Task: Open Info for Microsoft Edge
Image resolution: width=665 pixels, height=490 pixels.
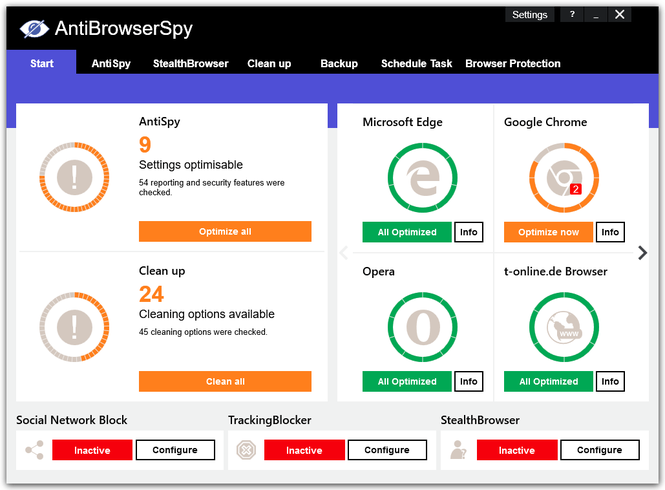Action: (469, 232)
